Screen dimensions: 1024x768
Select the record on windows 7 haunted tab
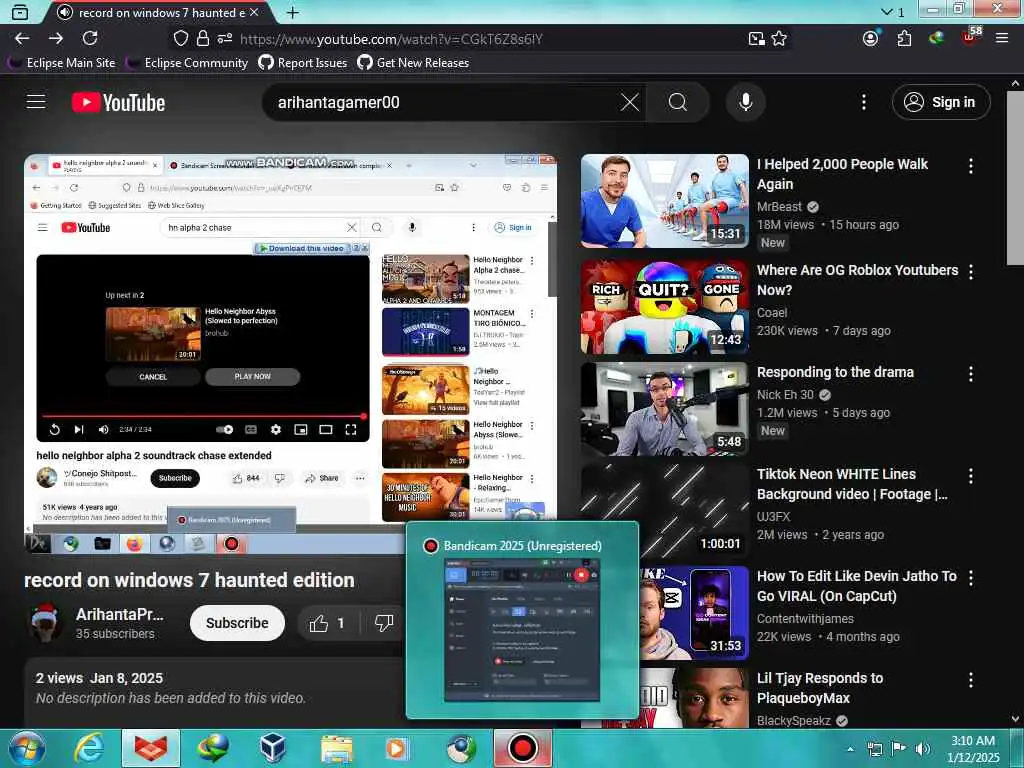[158, 12]
